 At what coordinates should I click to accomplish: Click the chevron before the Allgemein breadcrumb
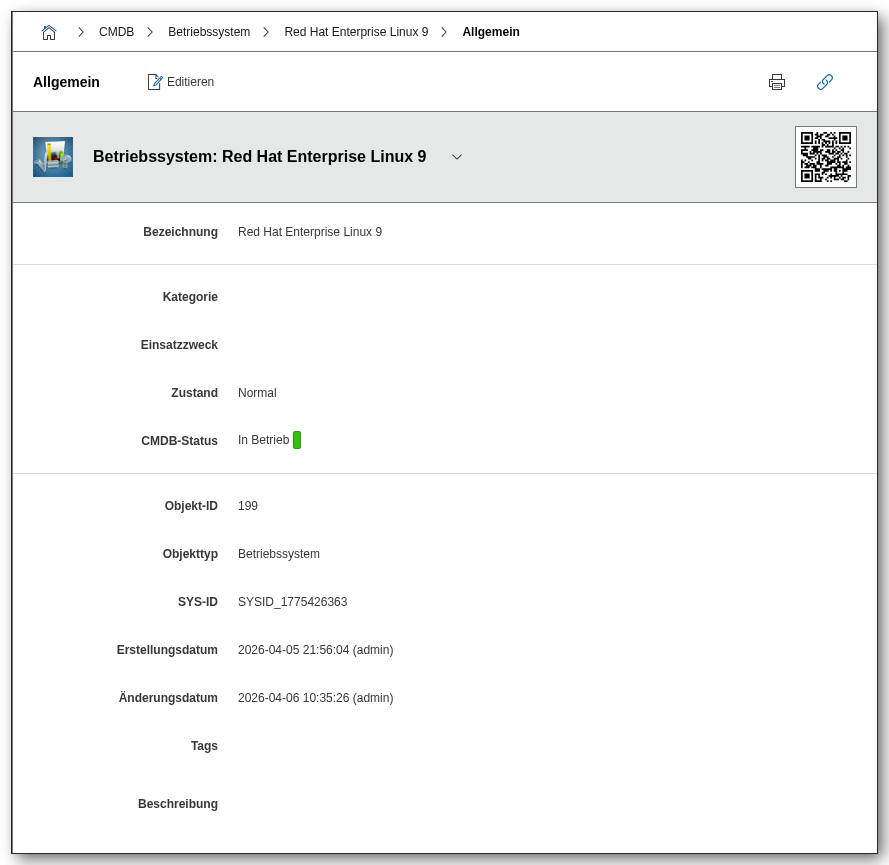[x=444, y=32]
